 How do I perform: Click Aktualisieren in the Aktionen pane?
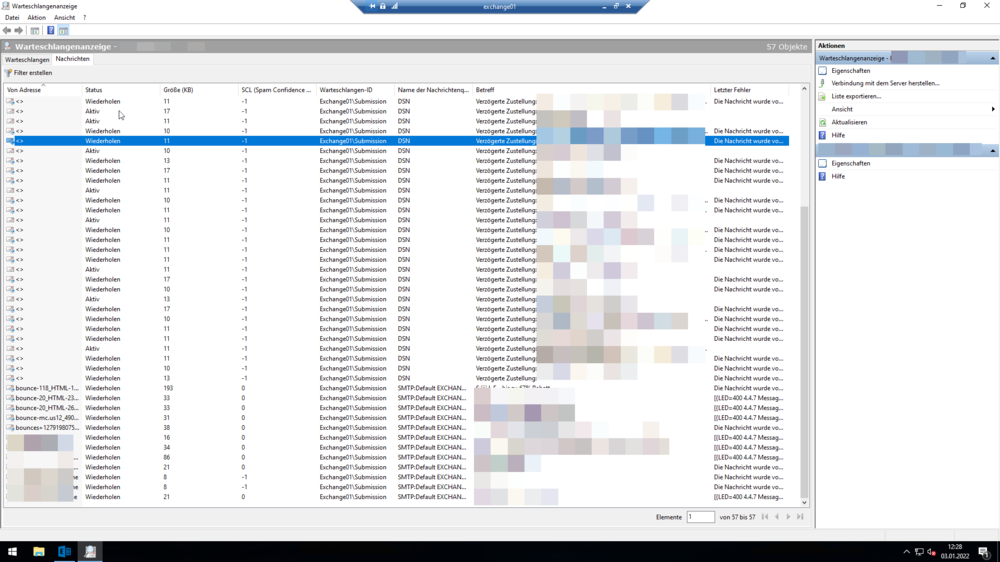click(x=849, y=122)
